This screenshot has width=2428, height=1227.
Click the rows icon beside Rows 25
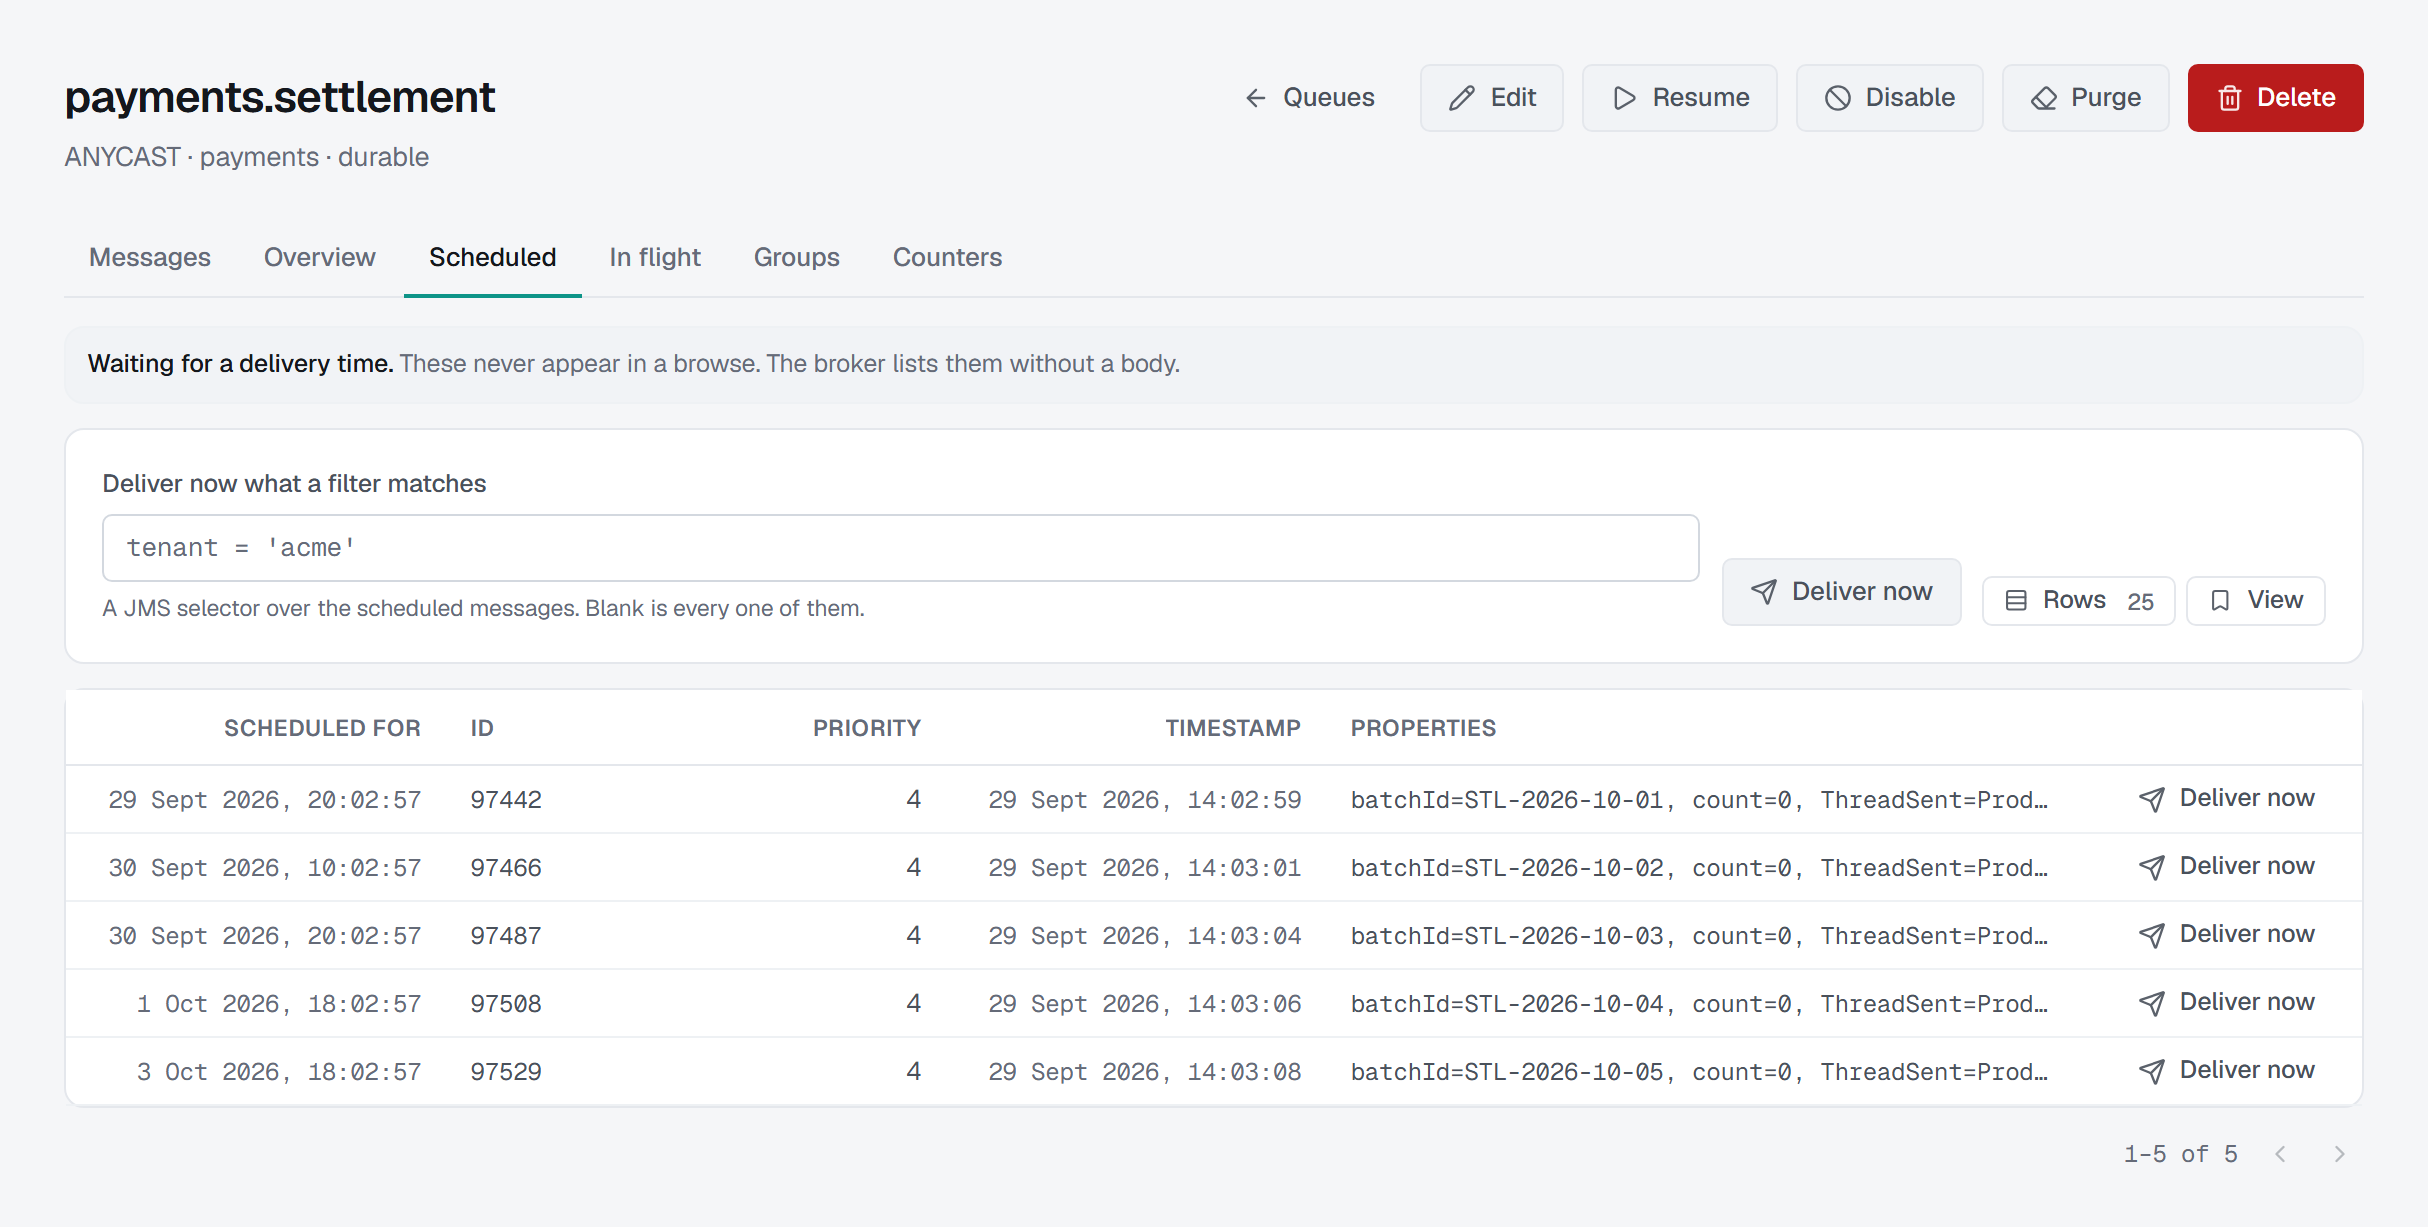2016,601
